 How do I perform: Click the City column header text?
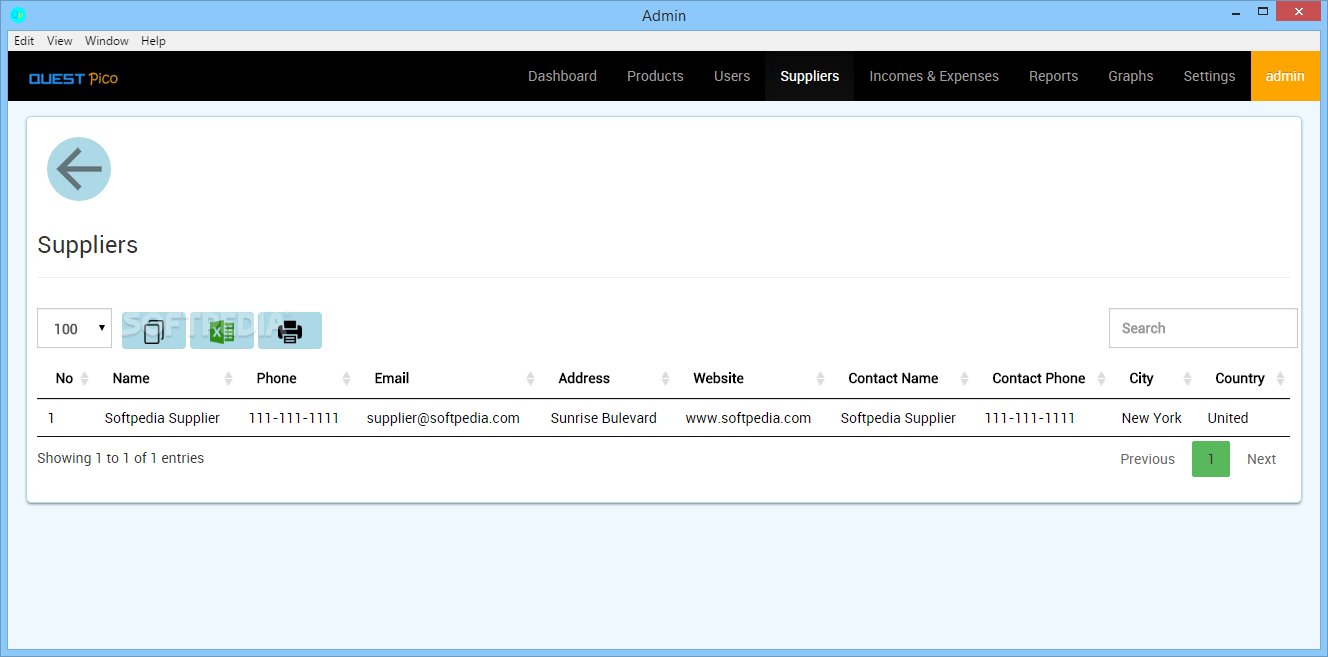(x=1141, y=378)
